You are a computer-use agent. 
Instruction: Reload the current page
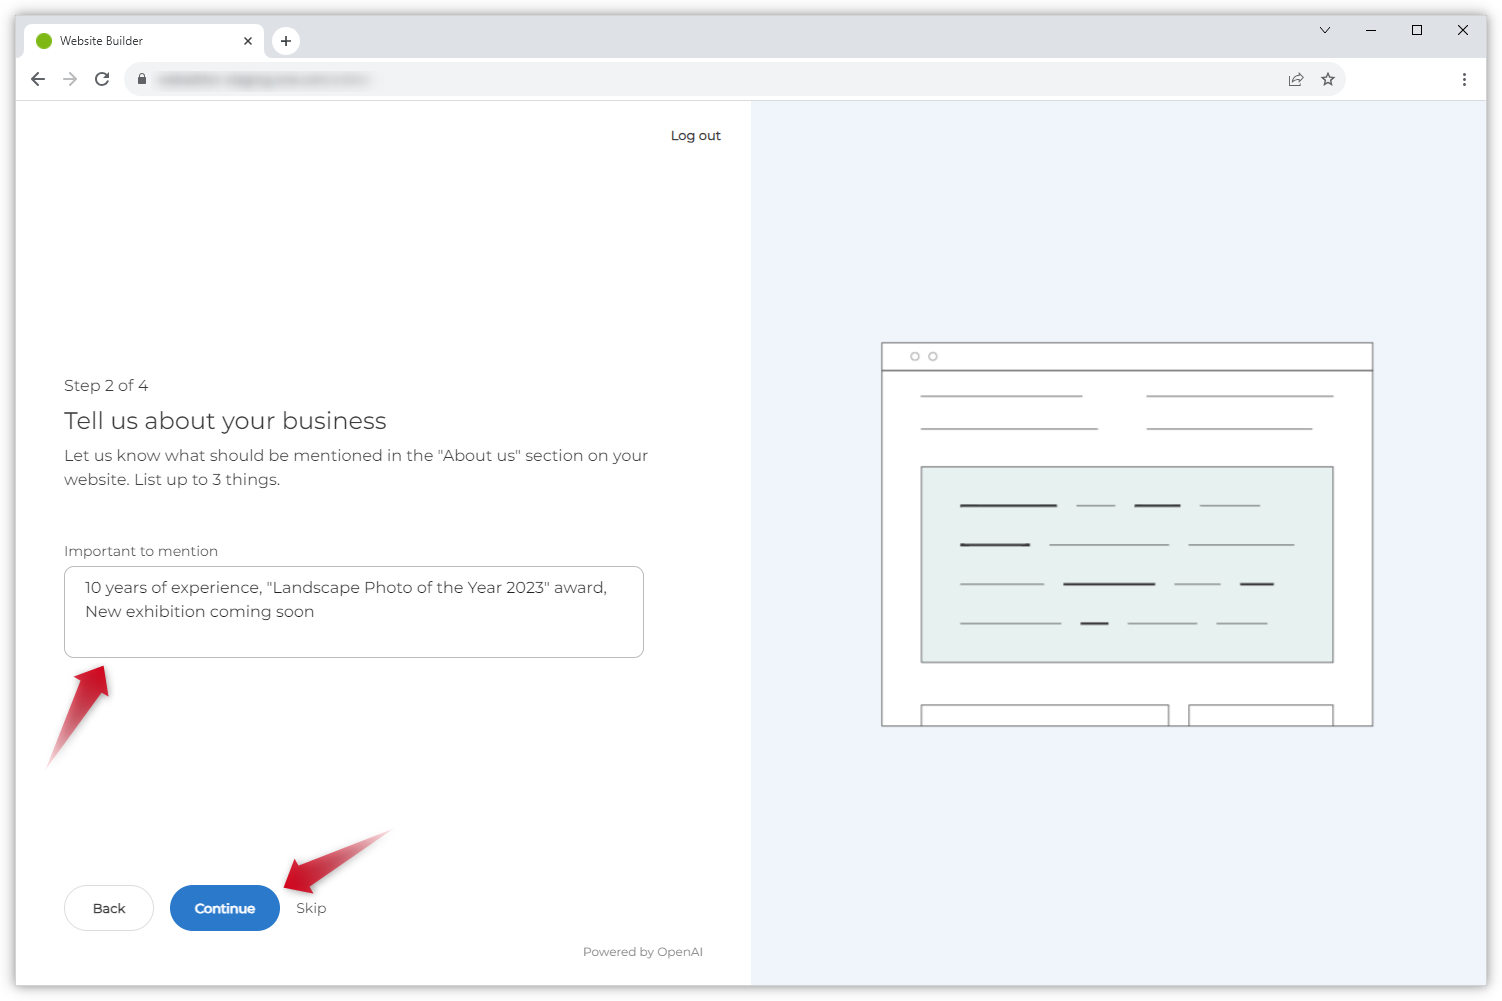point(102,79)
